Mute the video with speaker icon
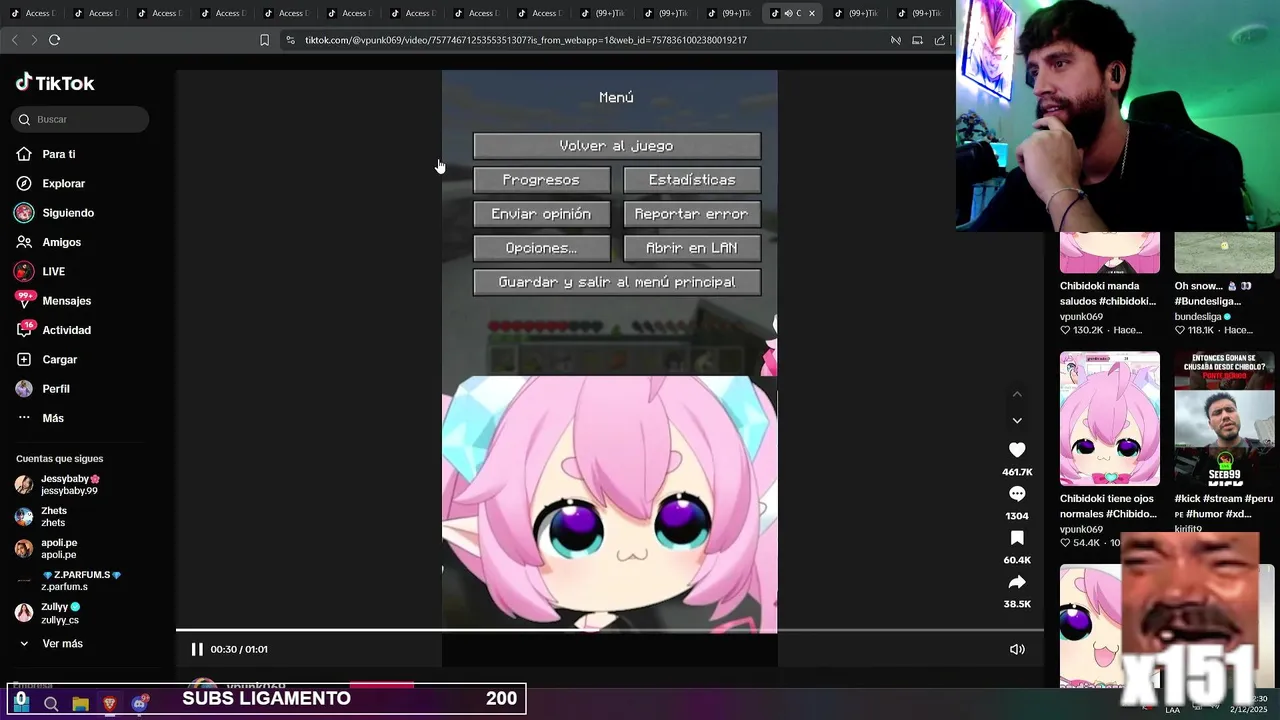1280x720 pixels. [x=1017, y=649]
